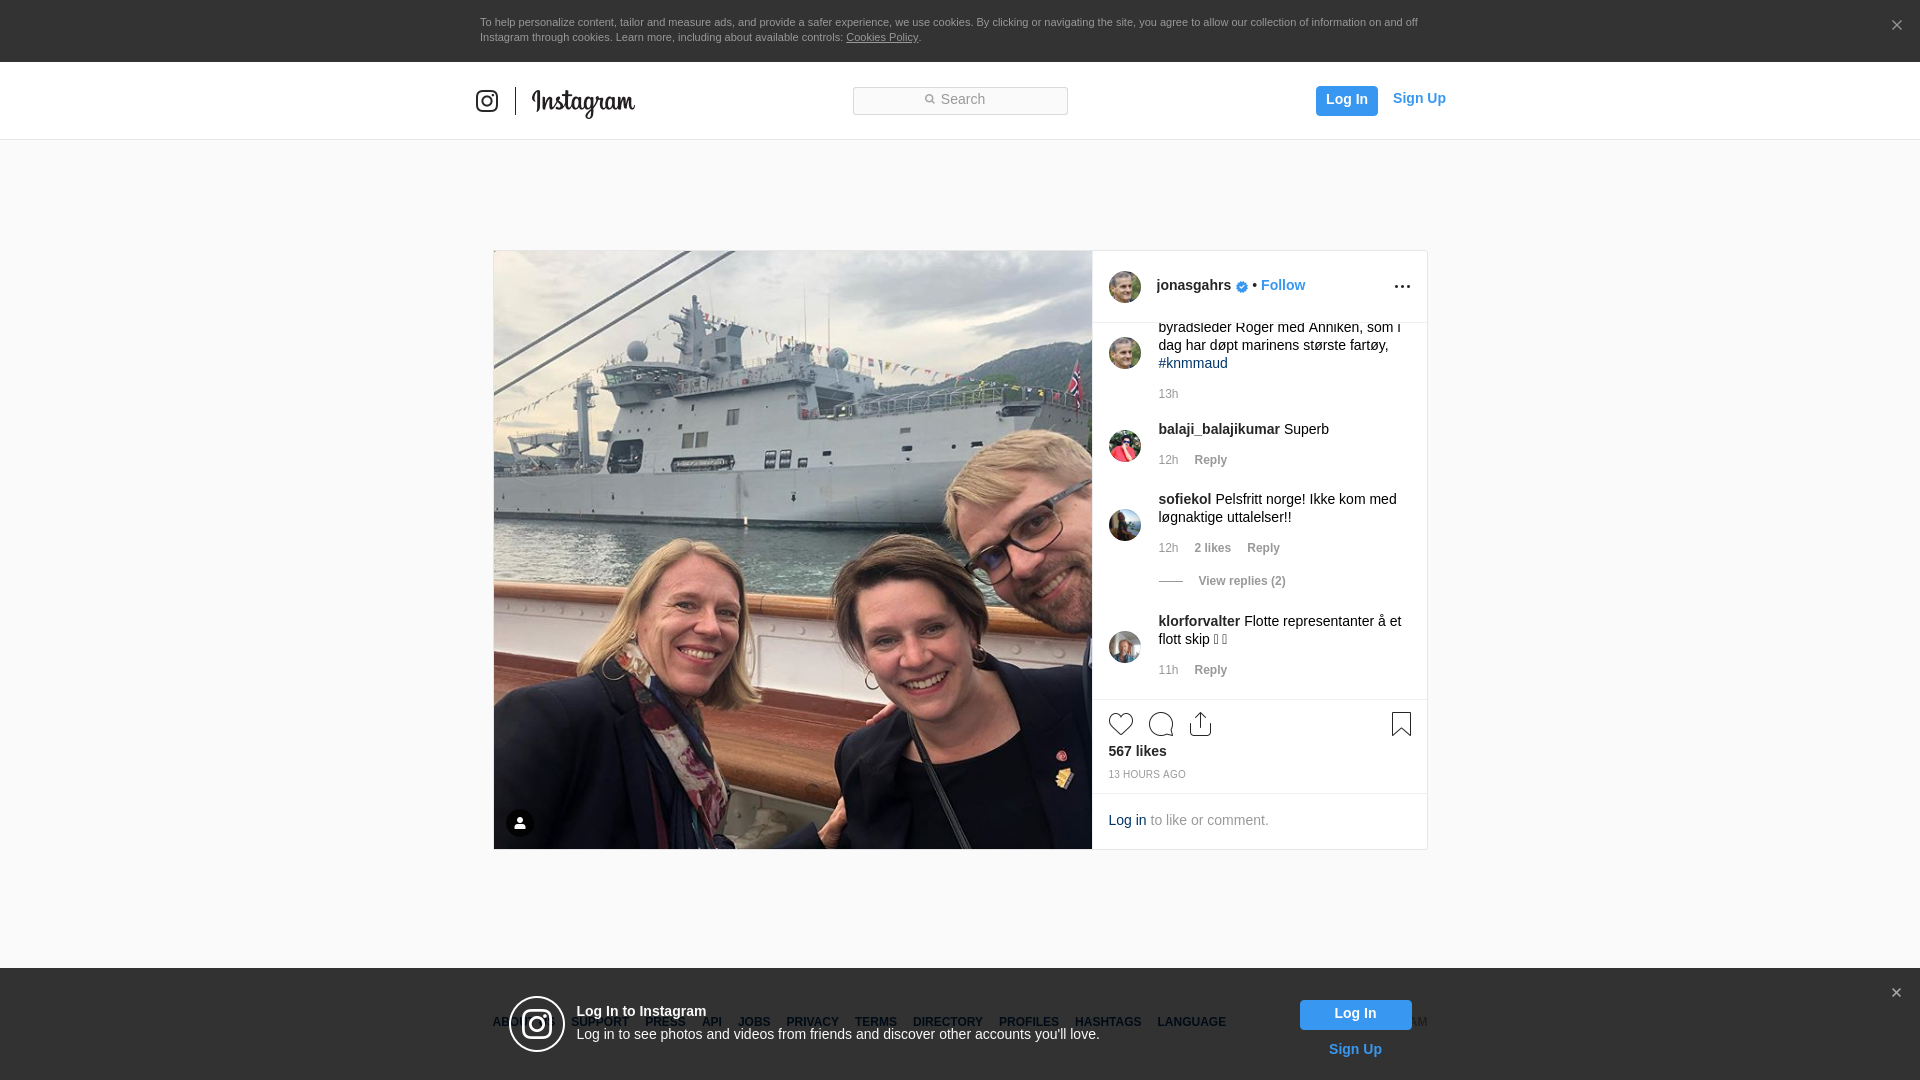Viewport: 1920px width, 1080px height.
Task: Click Sign Up in the header
Action: 1418,98
